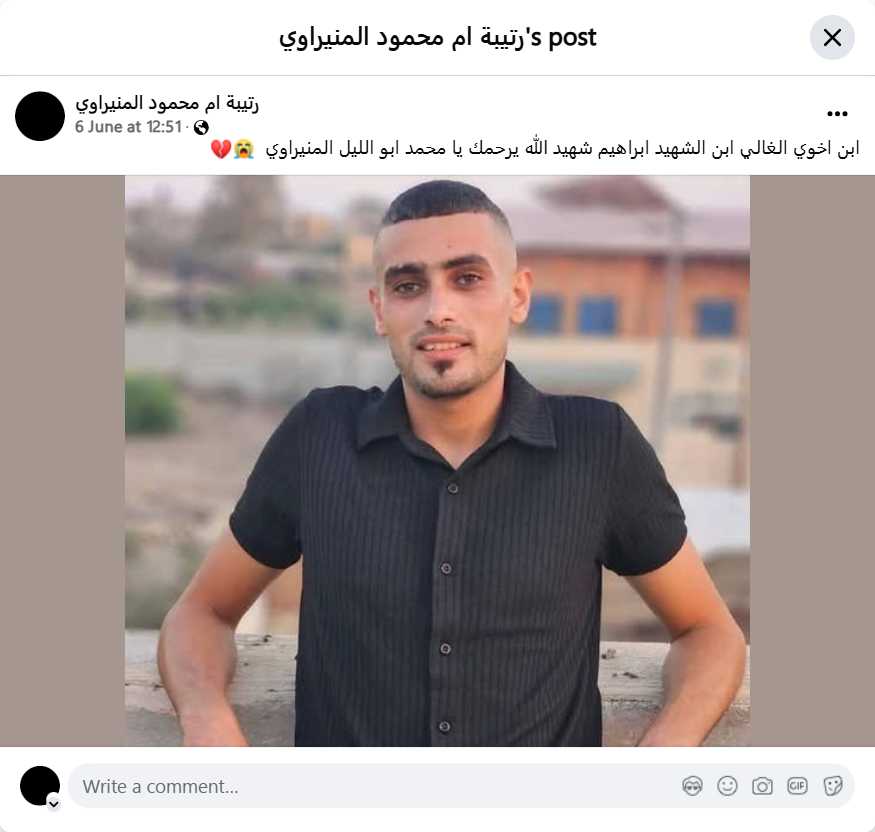Screen dimensions: 875x832
Task: Open the sticker picker in the comment box
Action: pos(833,786)
